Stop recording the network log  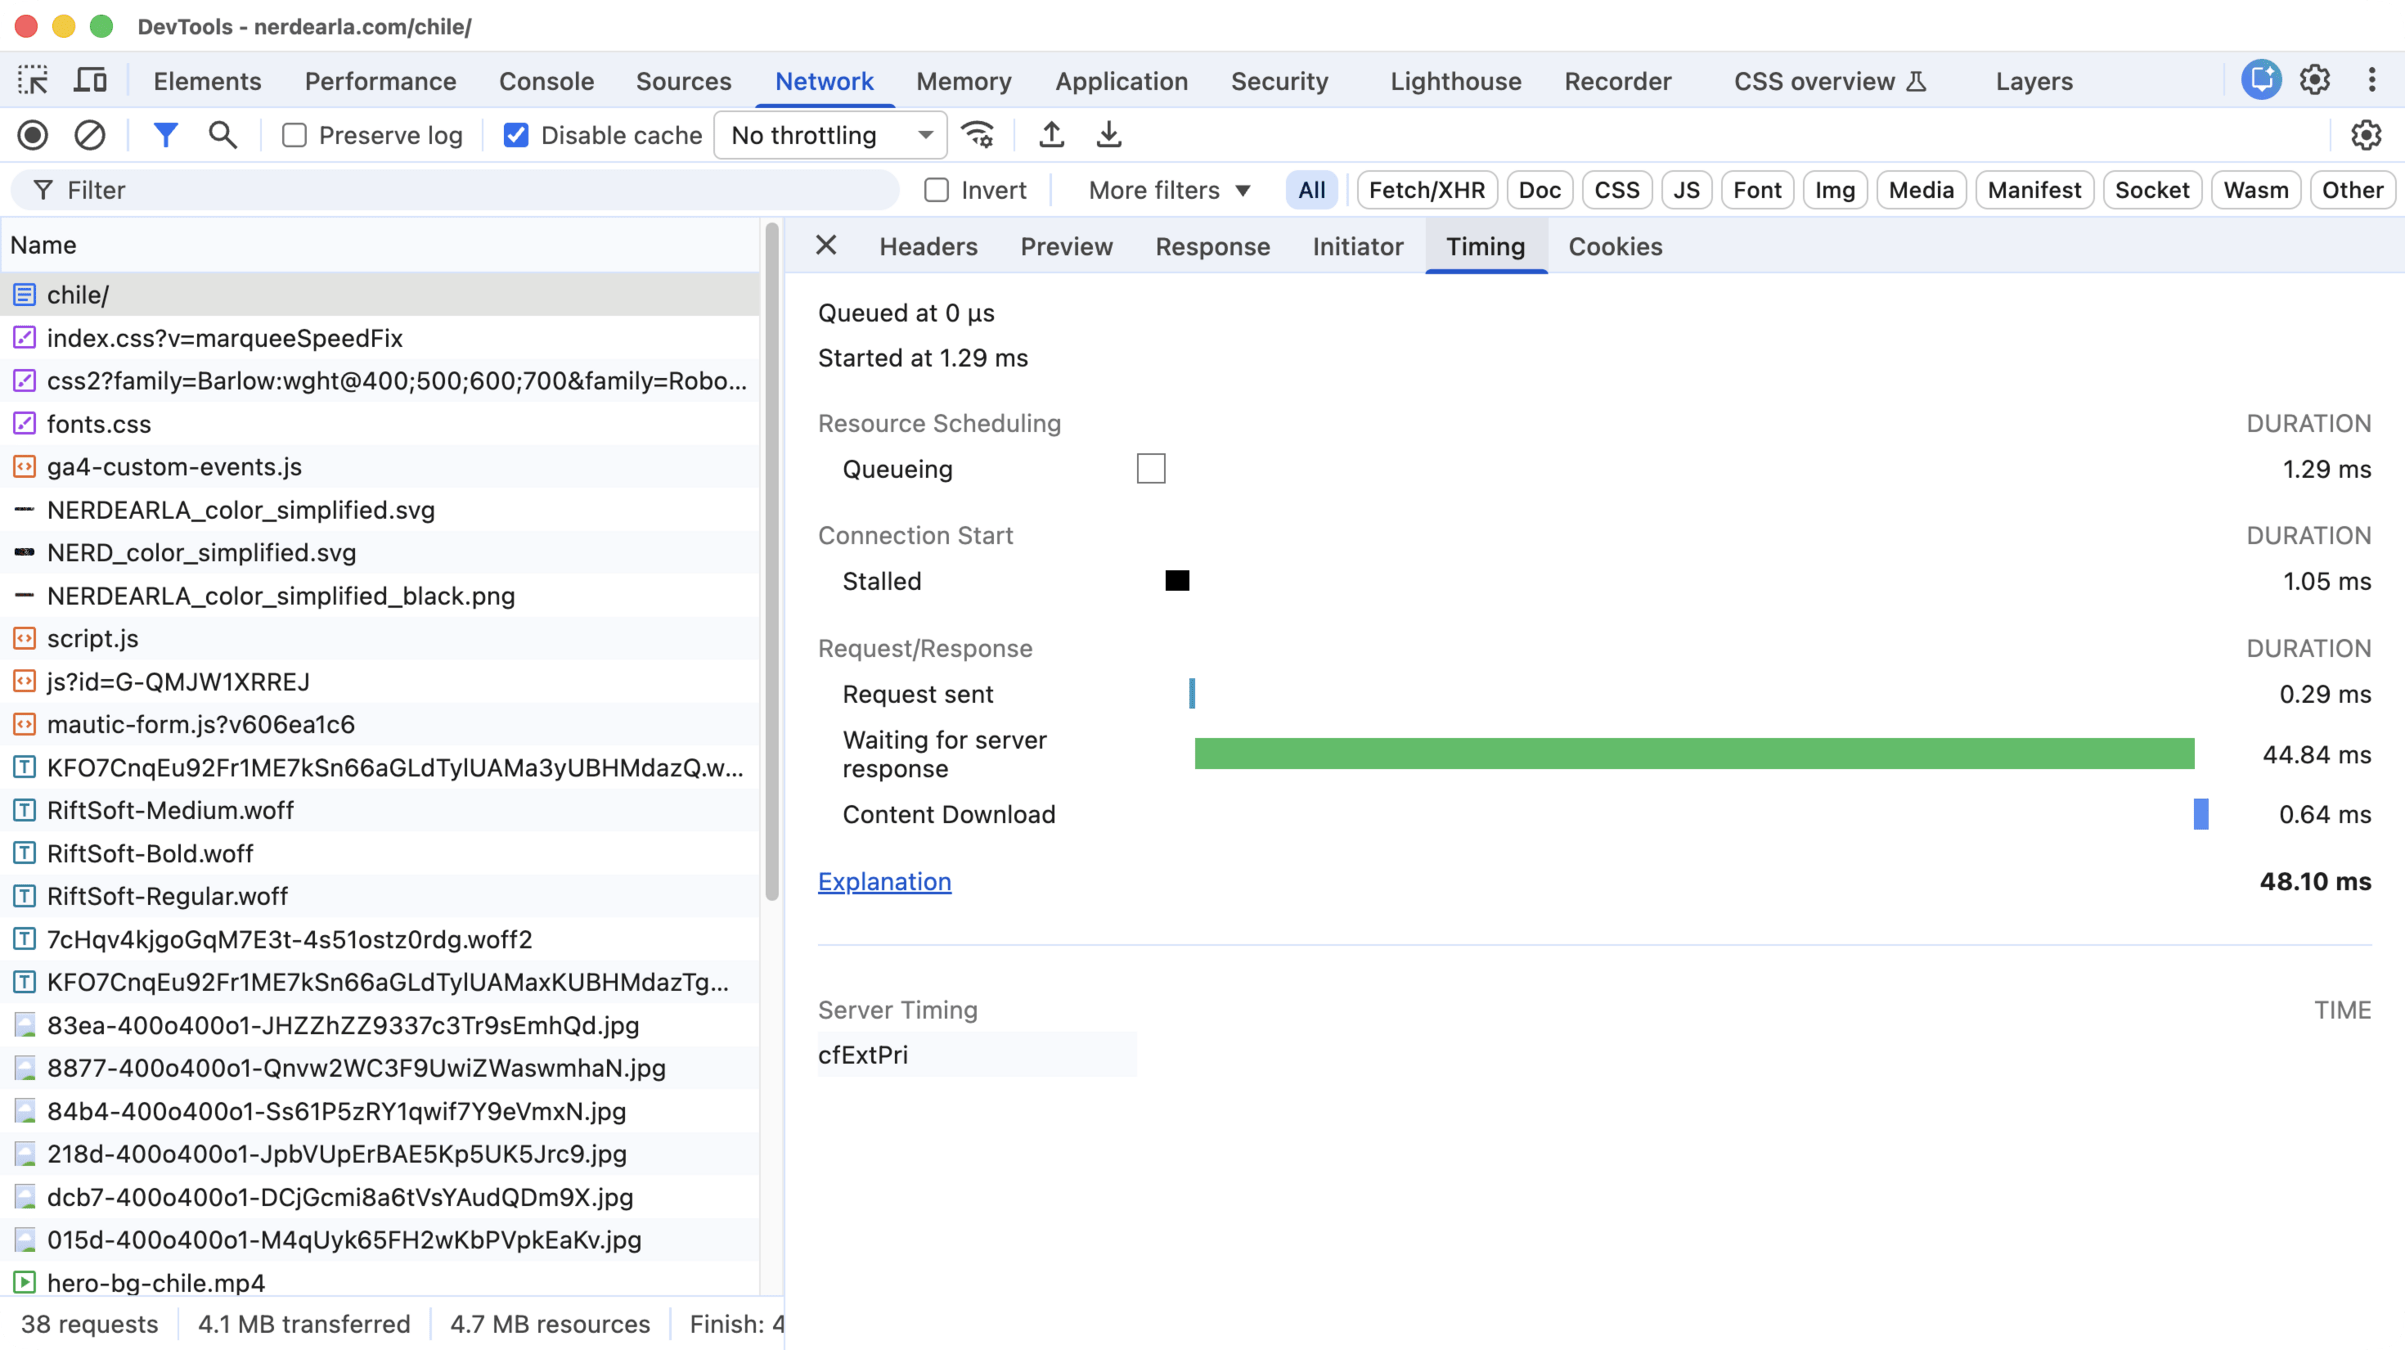33,135
